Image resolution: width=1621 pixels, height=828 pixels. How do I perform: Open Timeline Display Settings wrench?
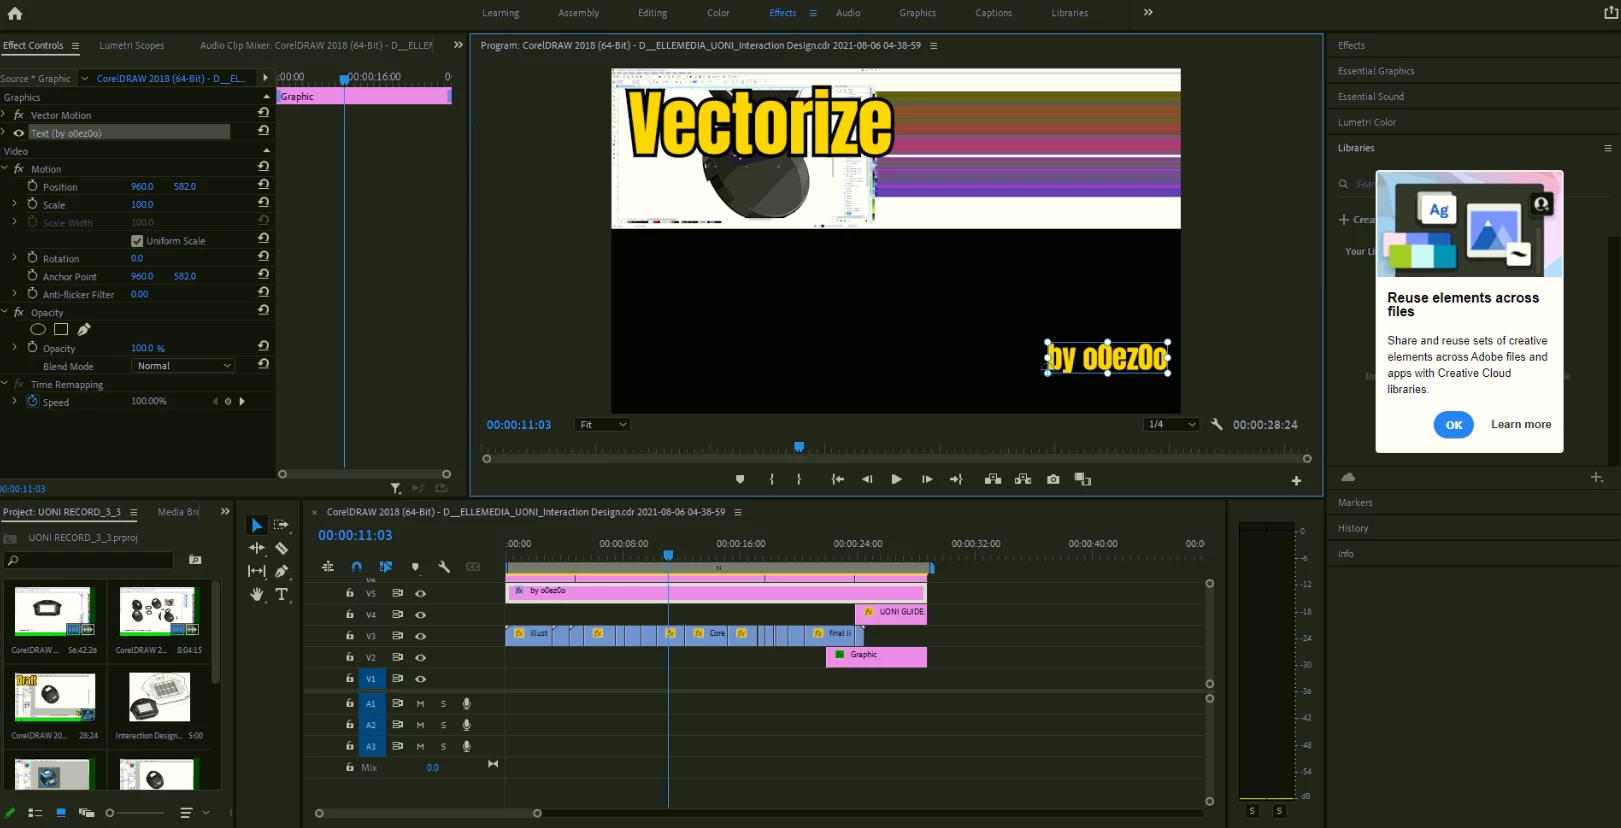coord(444,566)
